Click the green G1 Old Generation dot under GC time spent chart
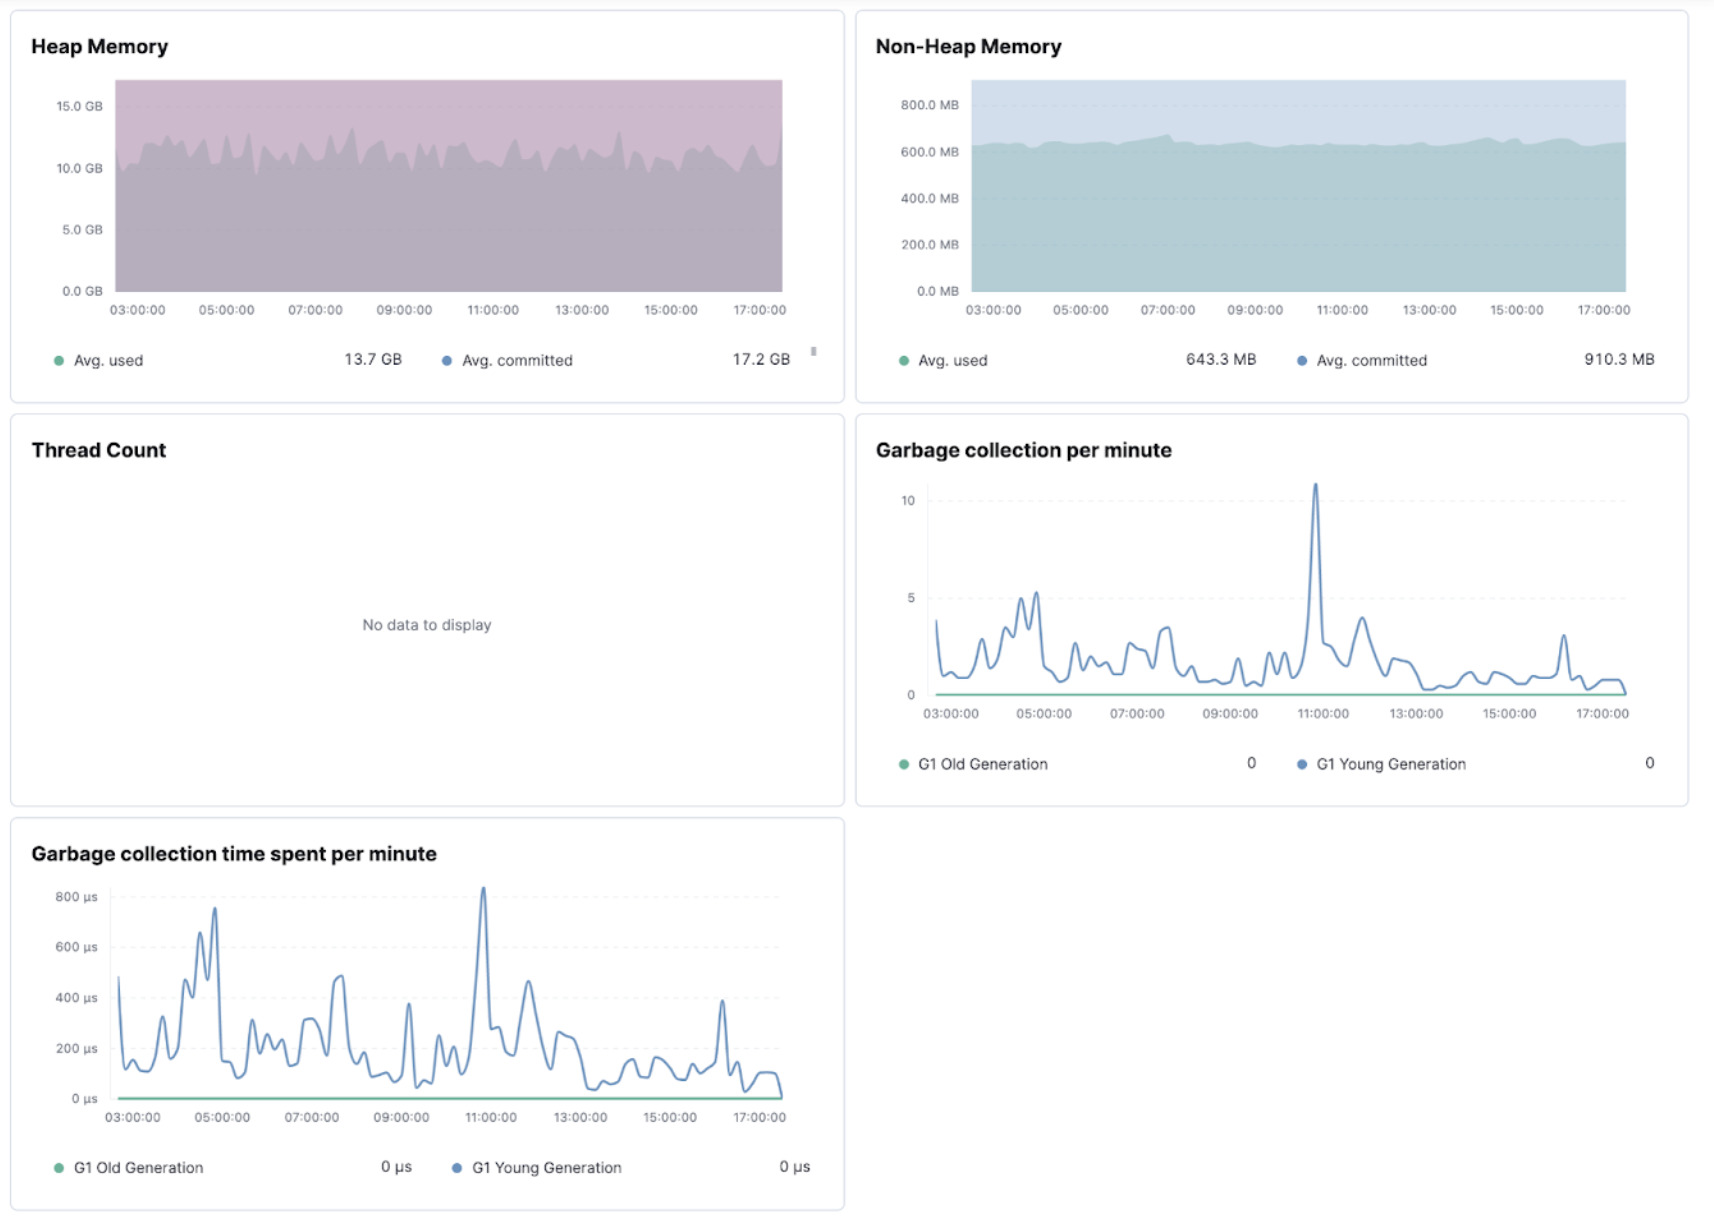1714x1222 pixels. point(60,1167)
